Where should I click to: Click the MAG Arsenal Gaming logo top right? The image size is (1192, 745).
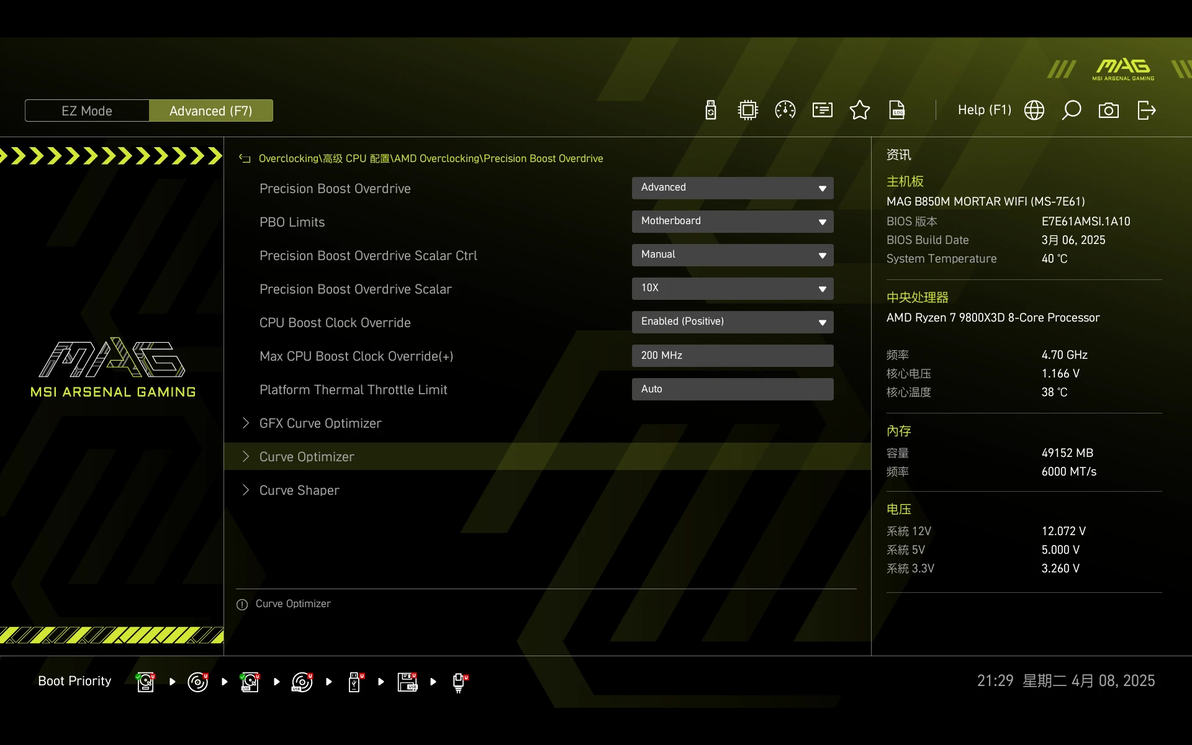click(1123, 68)
